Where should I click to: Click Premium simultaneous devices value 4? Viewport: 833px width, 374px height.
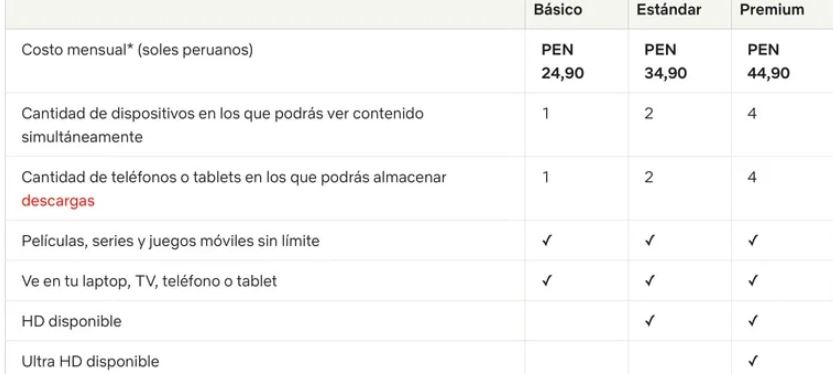(752, 114)
